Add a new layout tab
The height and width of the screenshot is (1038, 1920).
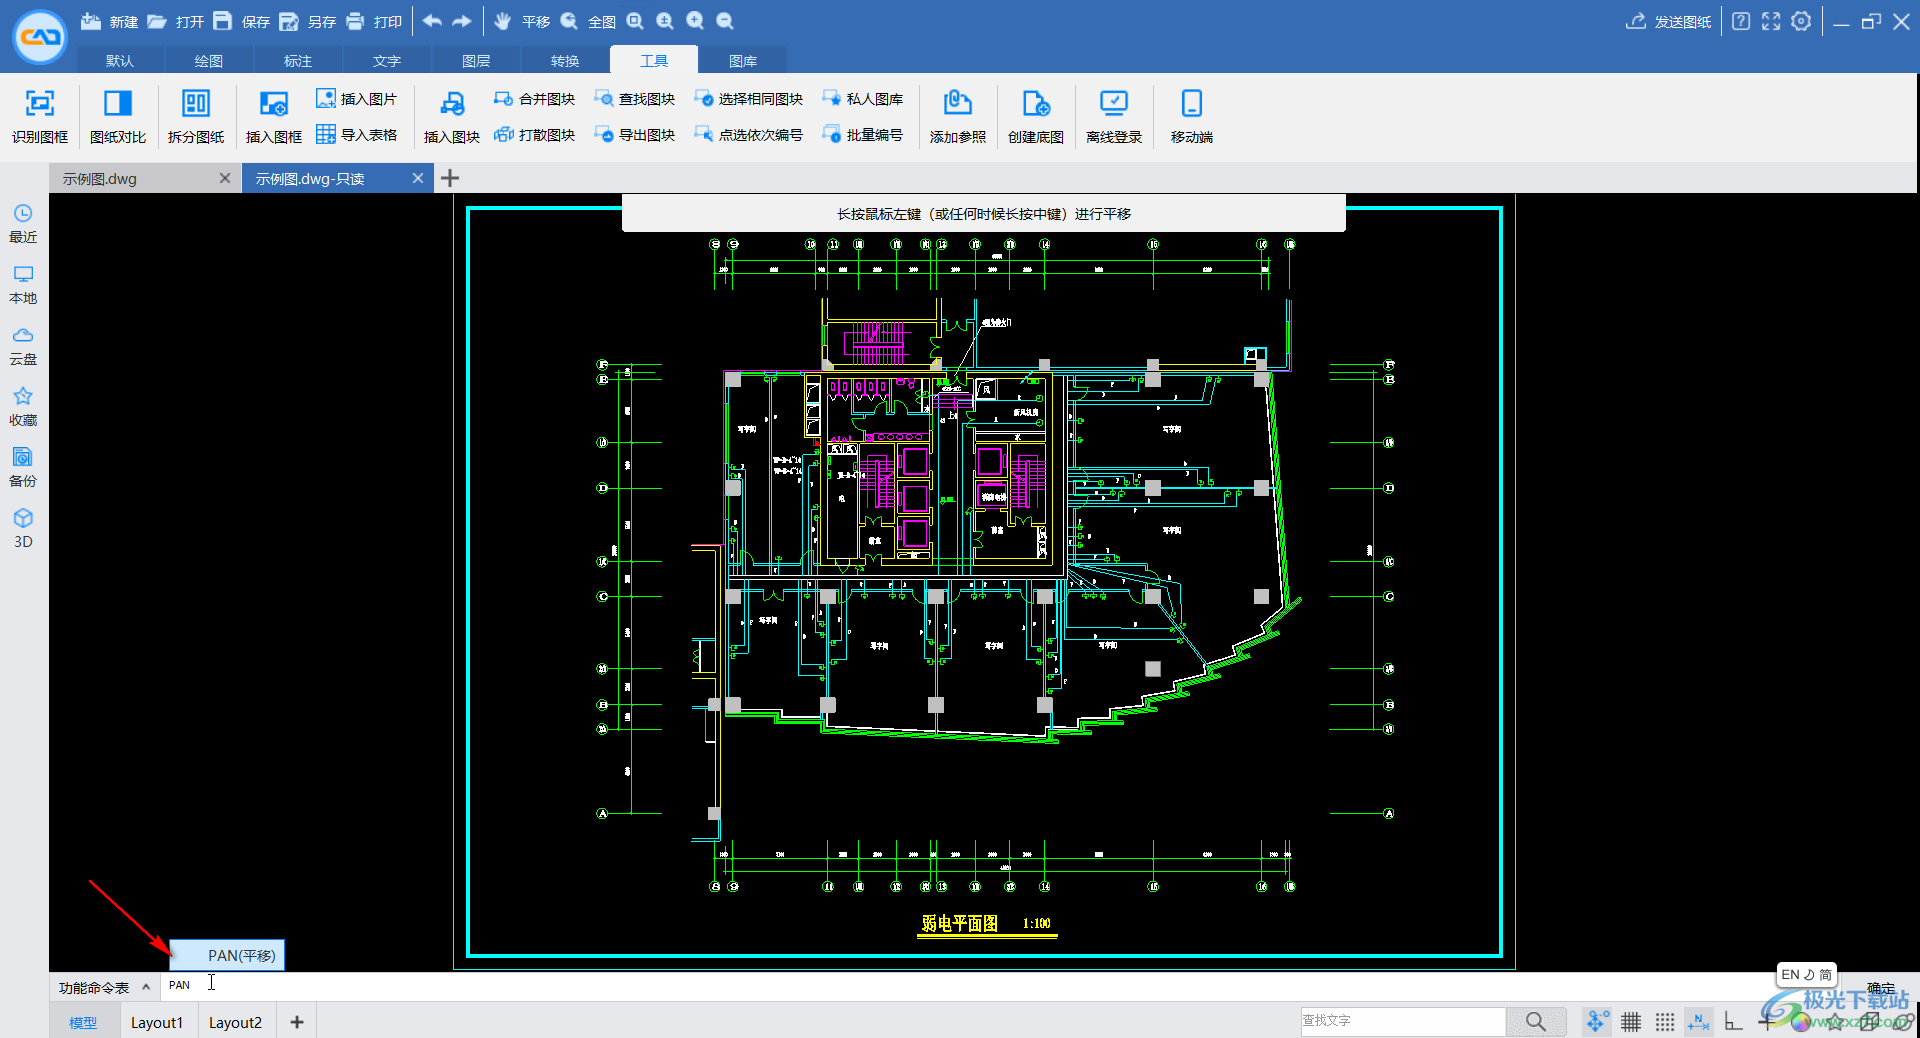(297, 1022)
